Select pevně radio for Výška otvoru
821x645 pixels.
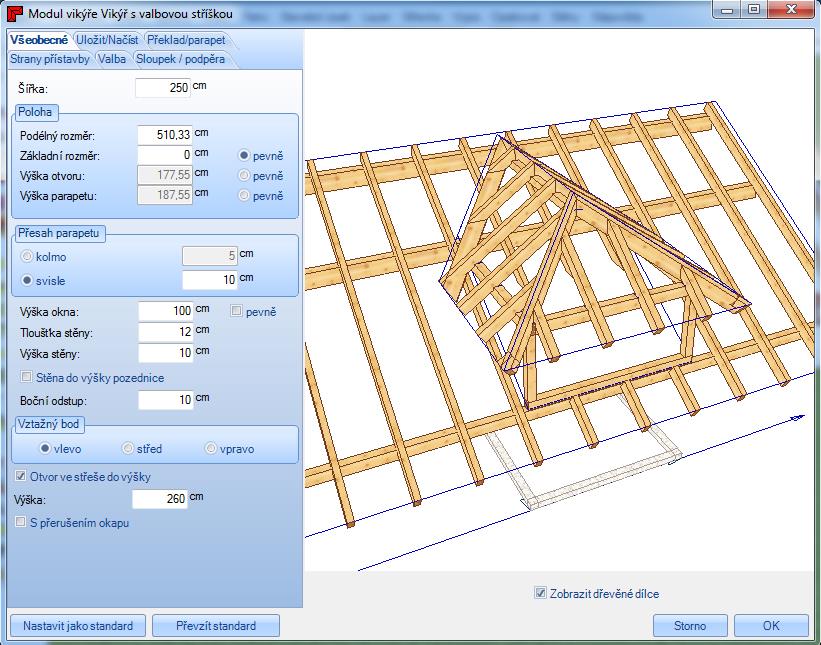[x=244, y=175]
